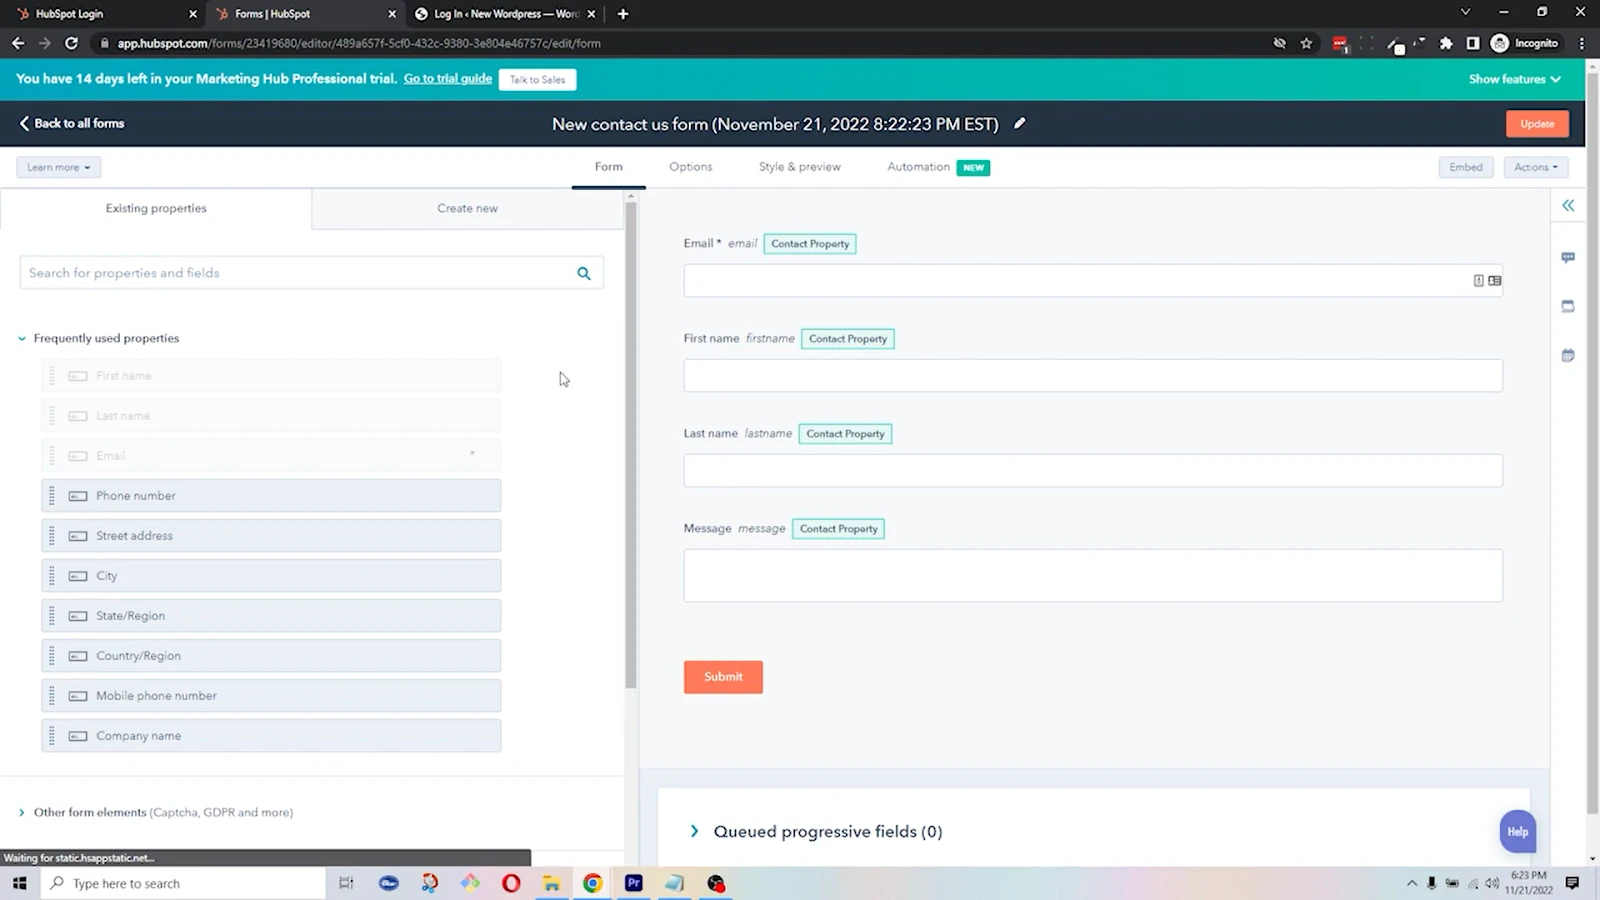Click the search magnifier icon in properties panel
Screen dimensions: 1600x900
[x=584, y=273]
